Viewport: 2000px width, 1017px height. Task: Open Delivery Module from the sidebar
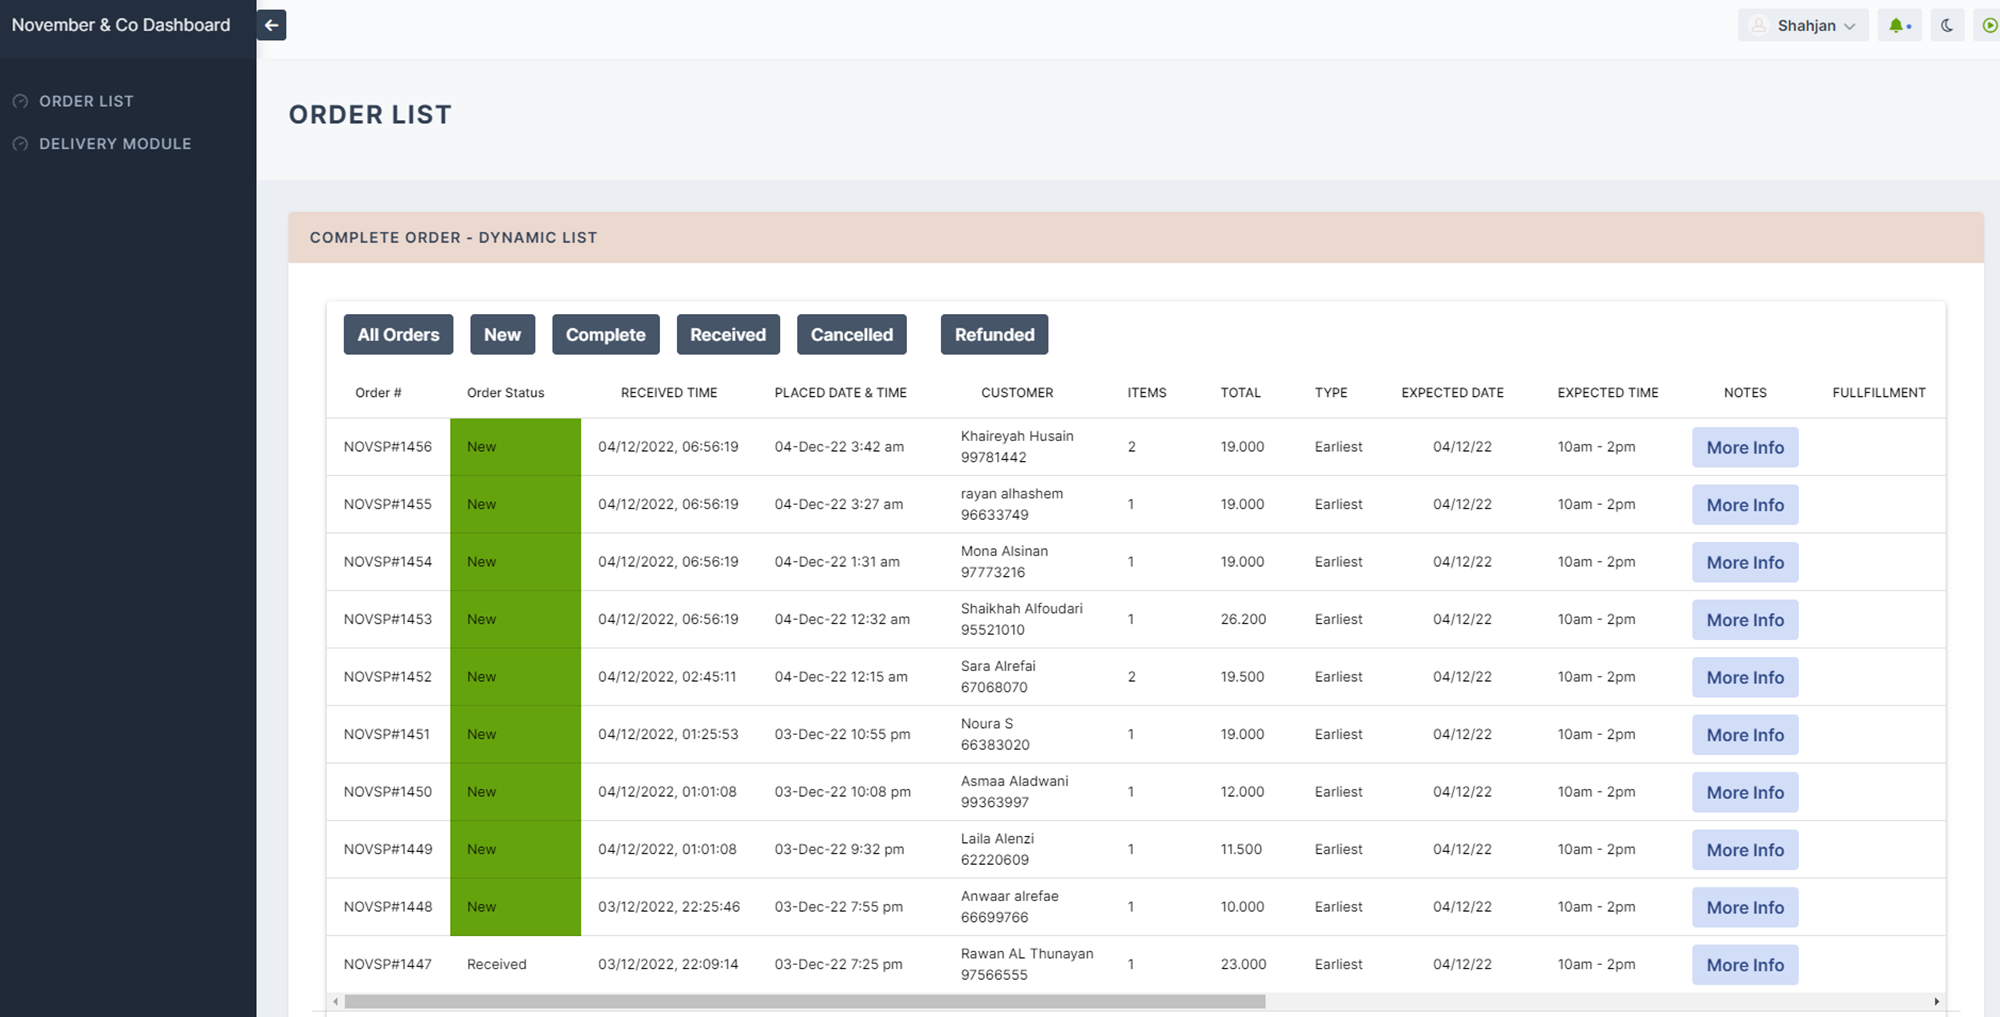click(x=115, y=144)
